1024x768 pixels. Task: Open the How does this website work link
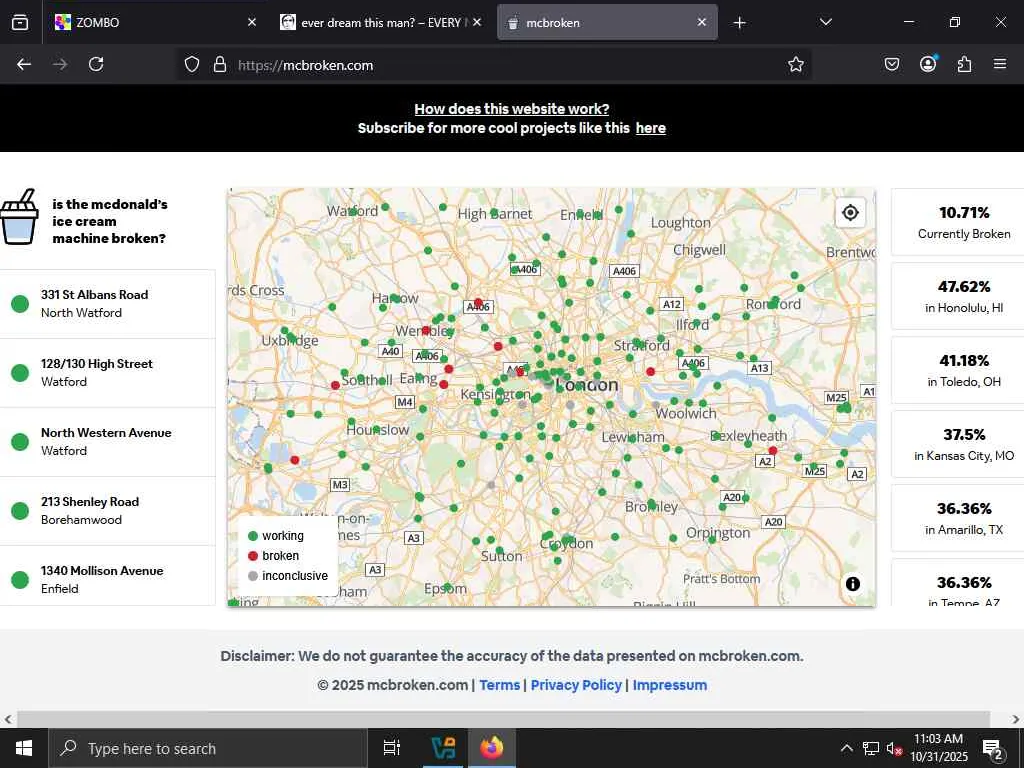[511, 109]
